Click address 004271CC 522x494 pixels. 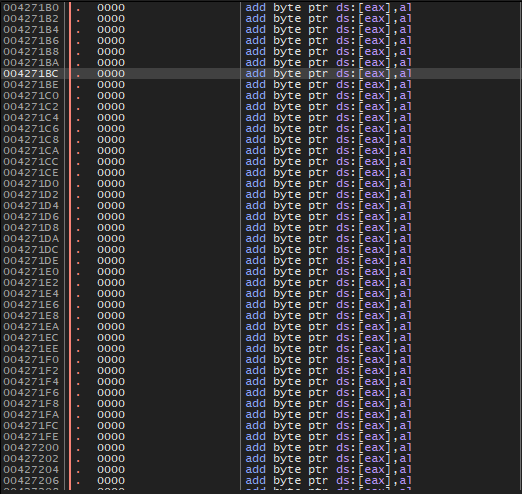pos(31,162)
